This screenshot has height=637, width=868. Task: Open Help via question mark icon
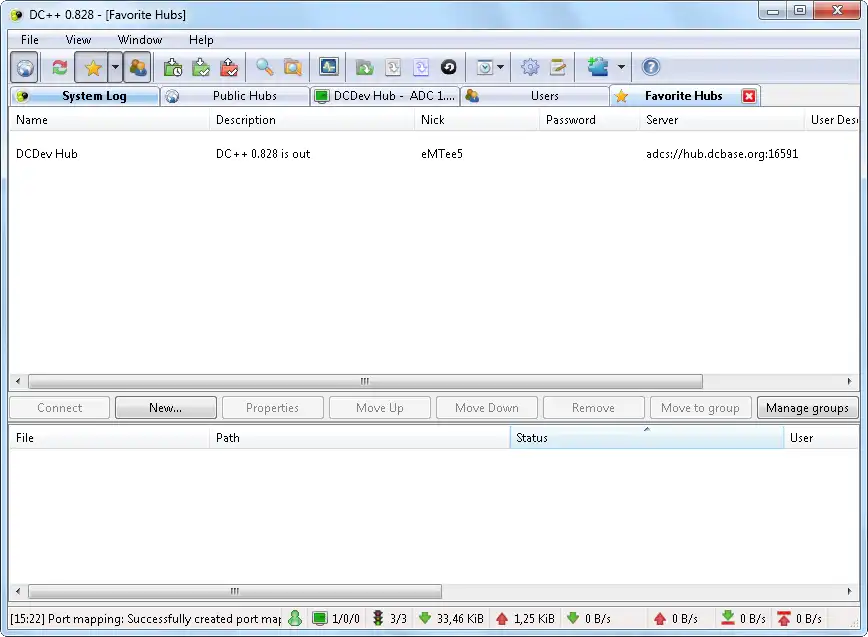click(650, 68)
